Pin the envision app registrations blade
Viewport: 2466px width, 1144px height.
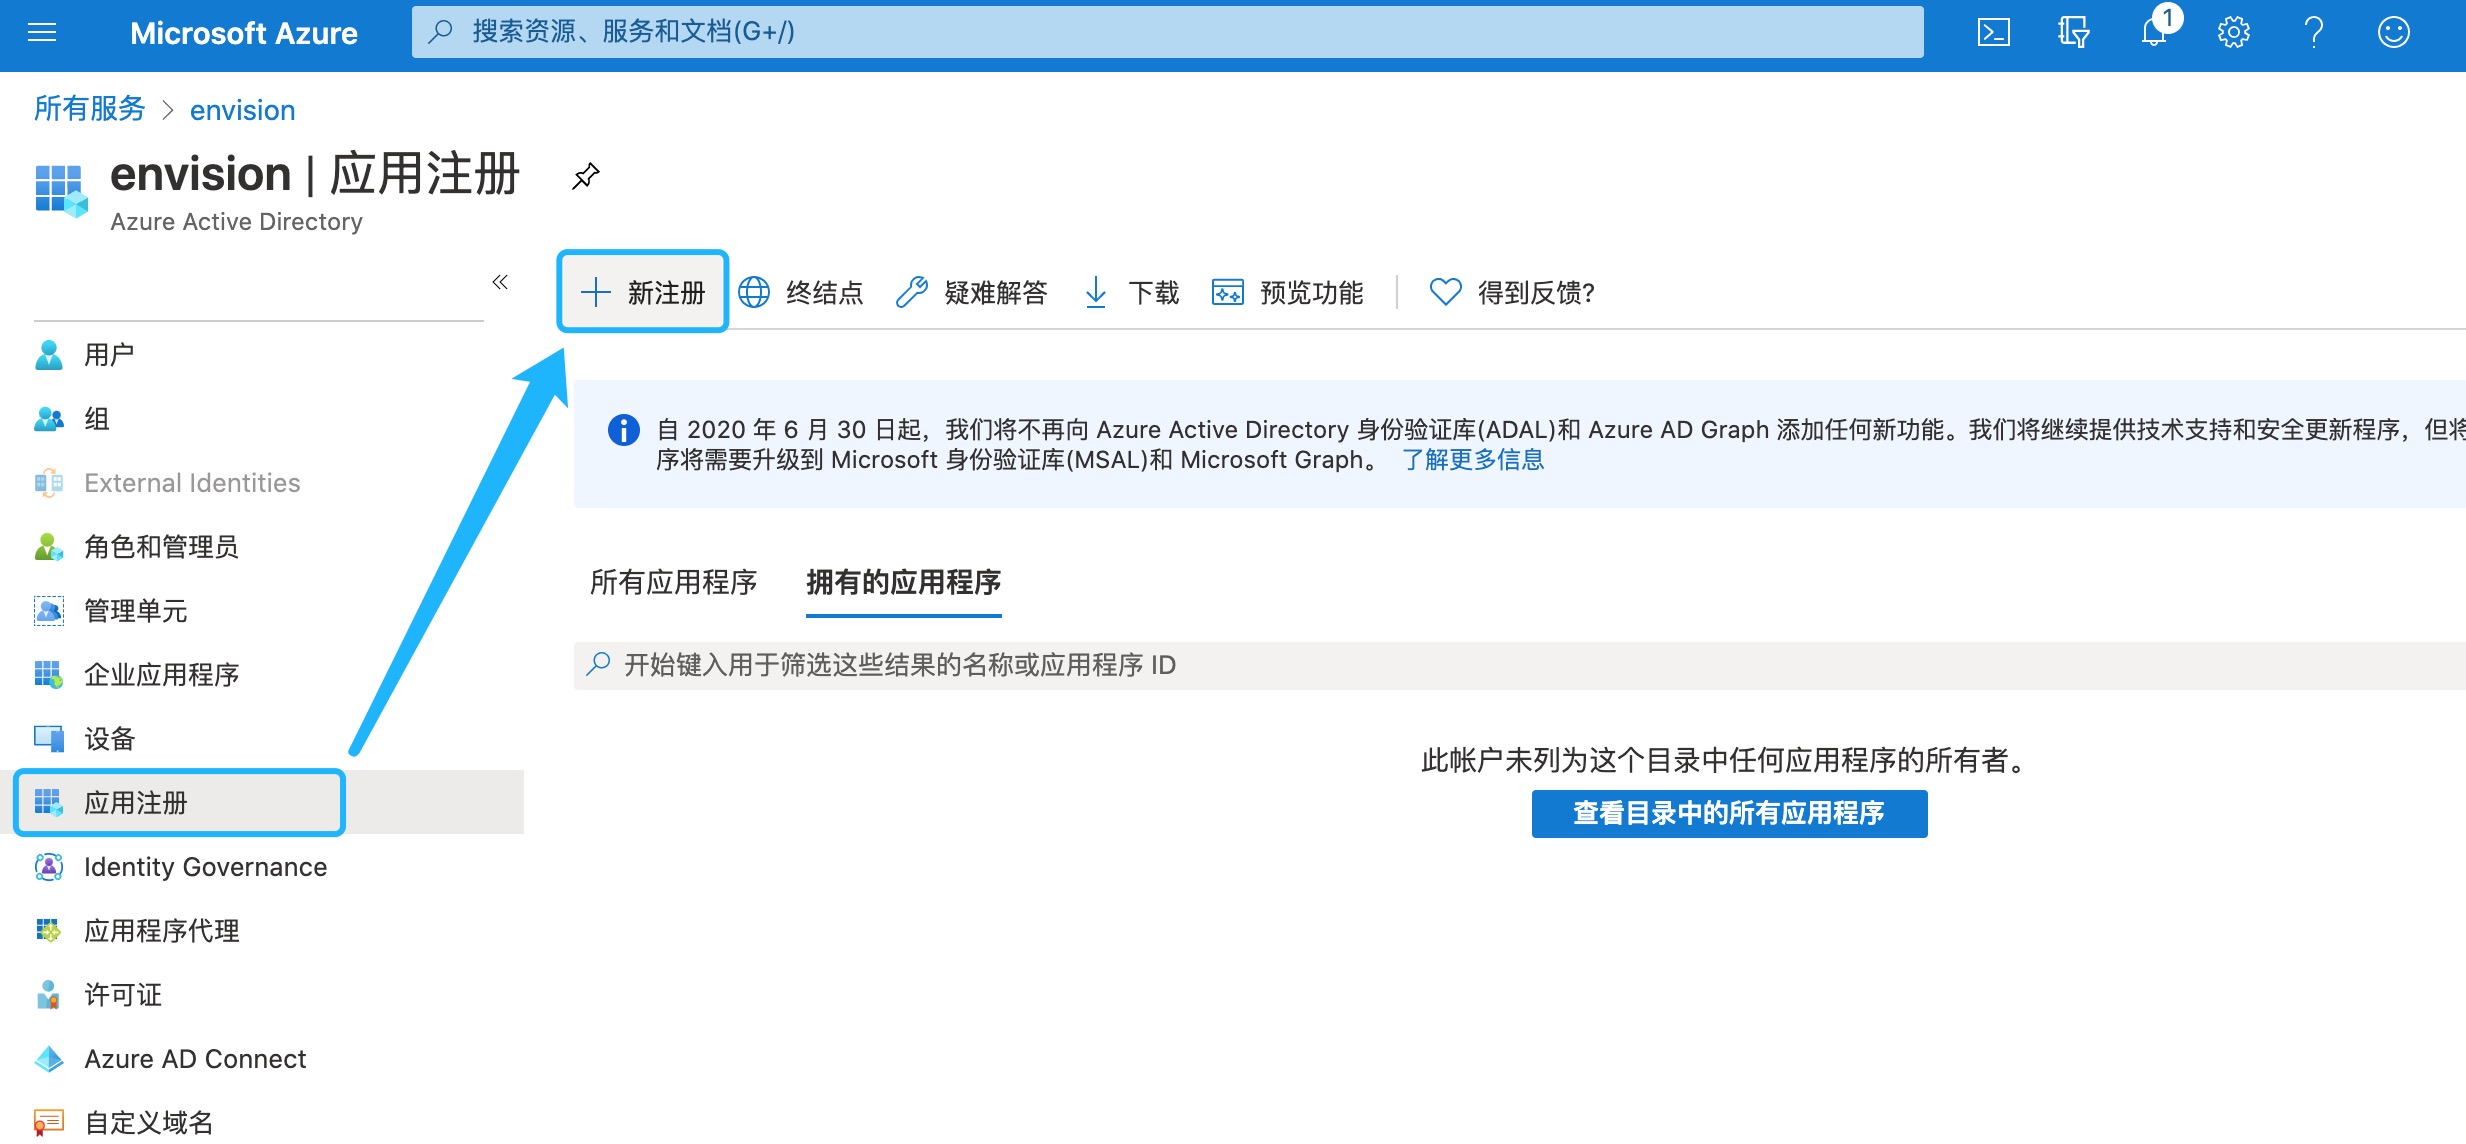click(x=585, y=176)
